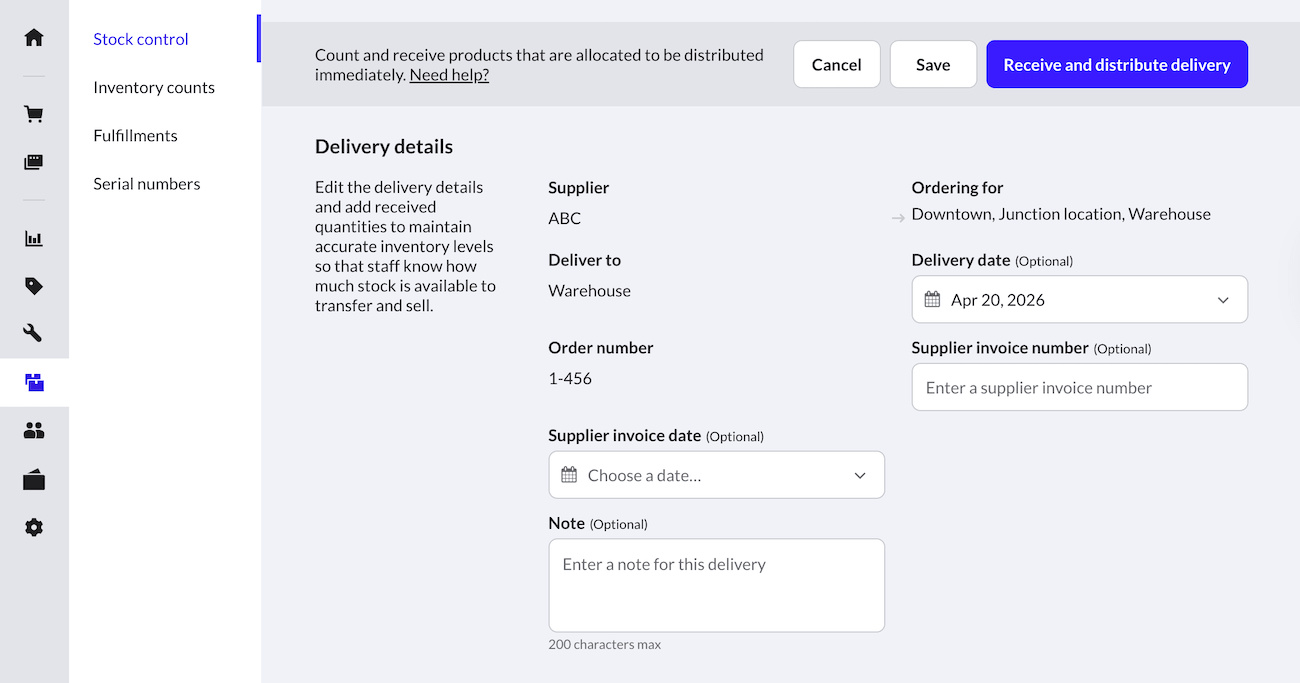1300x683 pixels.
Task: Focus the Supplier invoice number field
Action: [x=1080, y=387]
